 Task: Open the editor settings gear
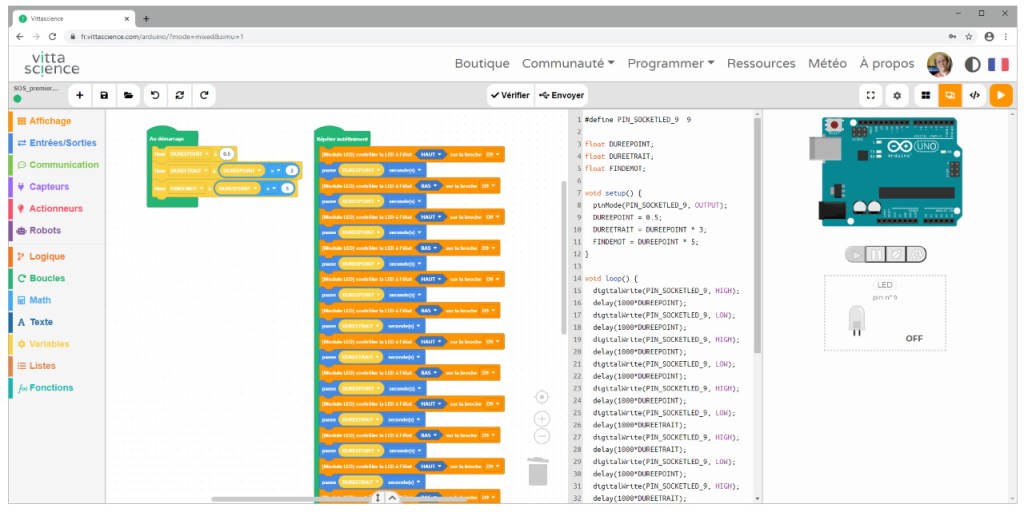(x=897, y=95)
